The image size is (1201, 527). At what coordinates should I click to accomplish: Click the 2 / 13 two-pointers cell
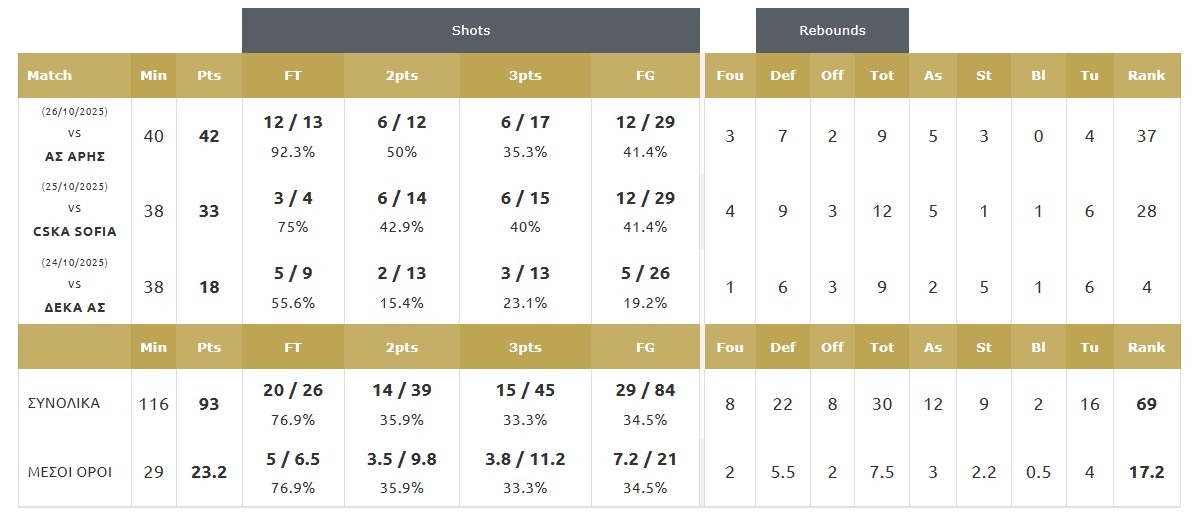tap(402, 273)
